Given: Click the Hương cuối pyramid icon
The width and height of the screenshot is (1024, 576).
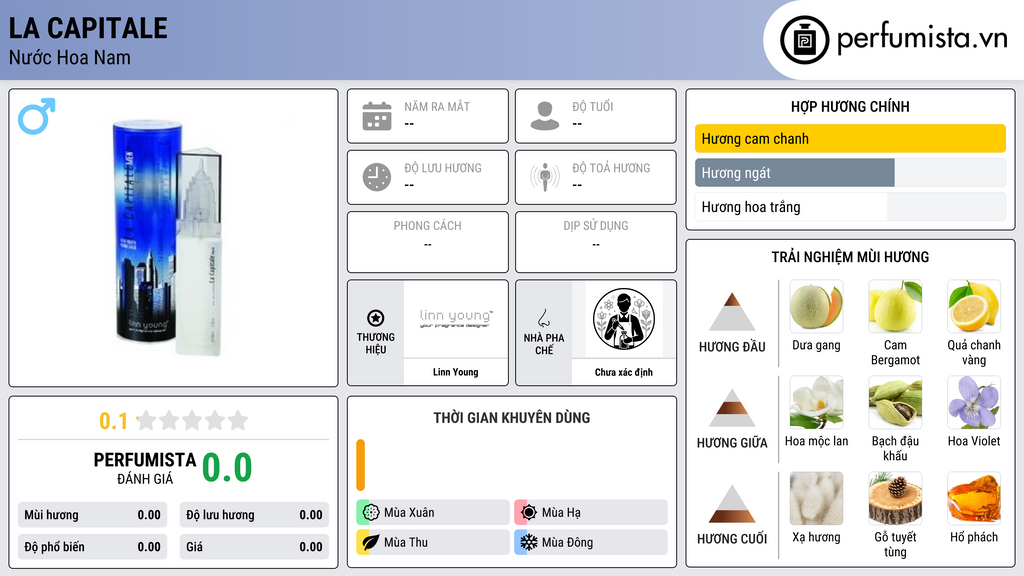Looking at the screenshot, I should tap(732, 504).
